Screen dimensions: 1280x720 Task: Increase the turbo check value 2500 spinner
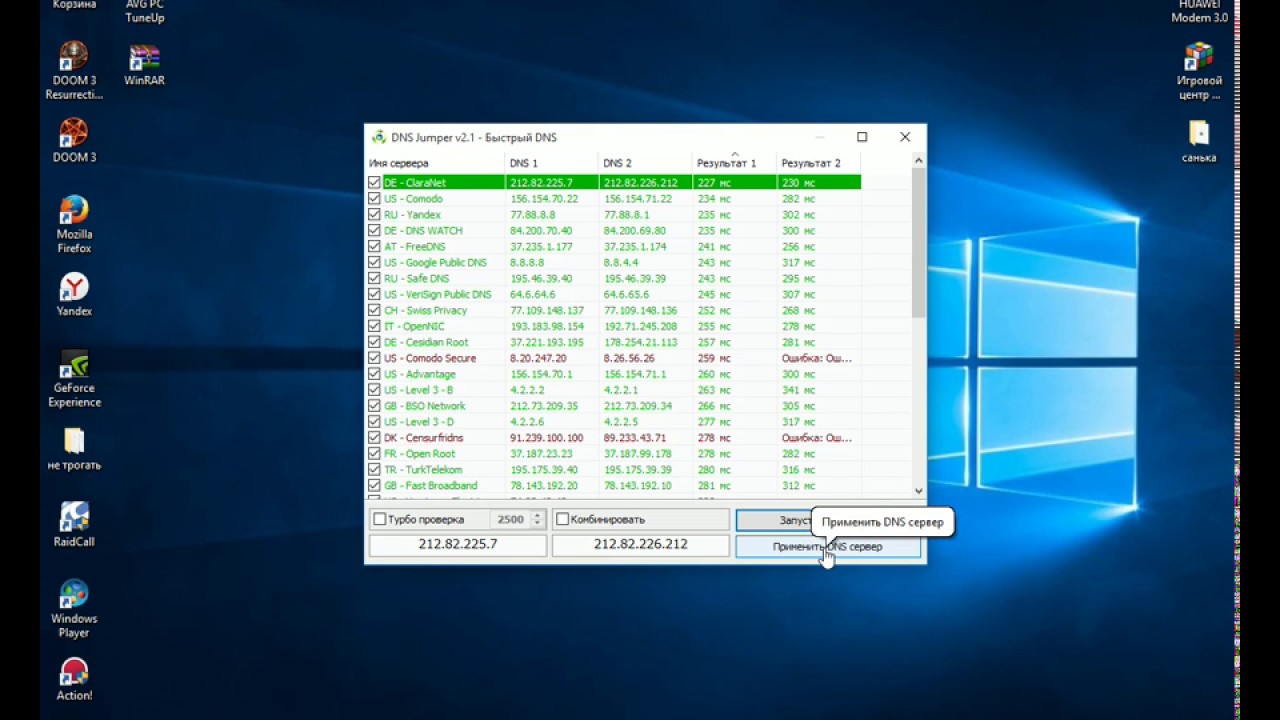click(537, 516)
